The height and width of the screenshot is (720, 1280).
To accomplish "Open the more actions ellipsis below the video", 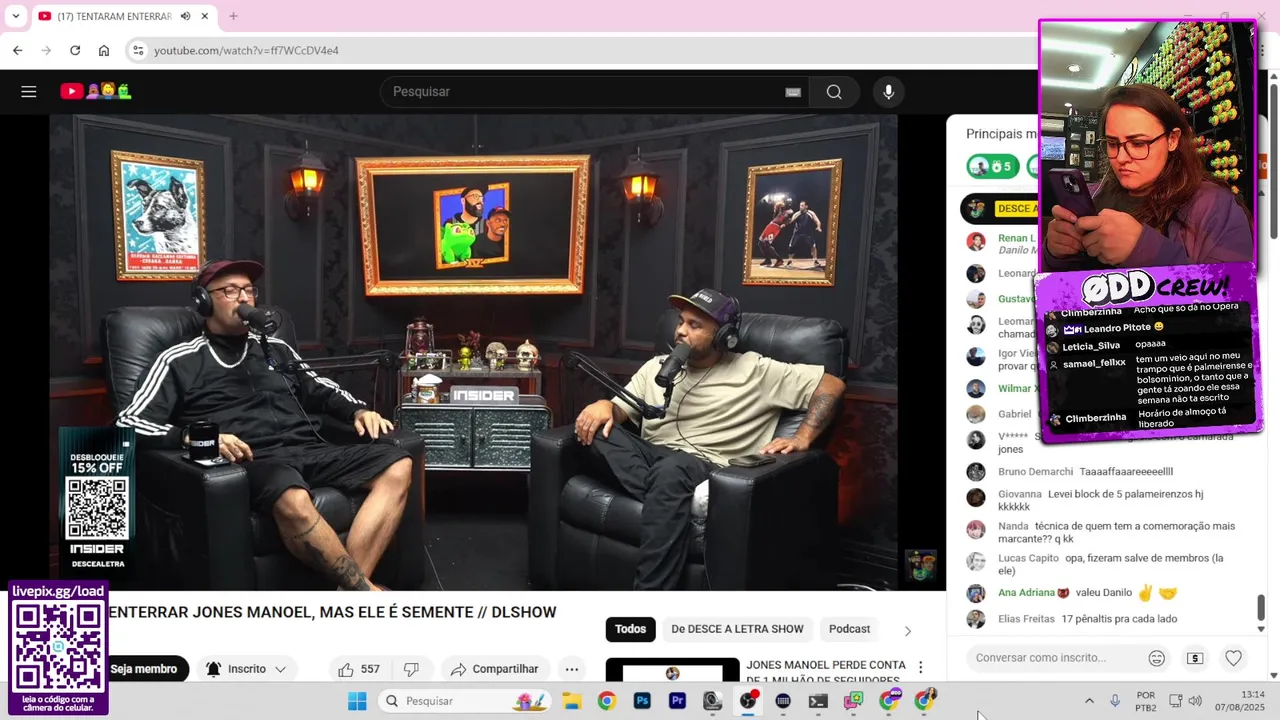I will [572, 669].
